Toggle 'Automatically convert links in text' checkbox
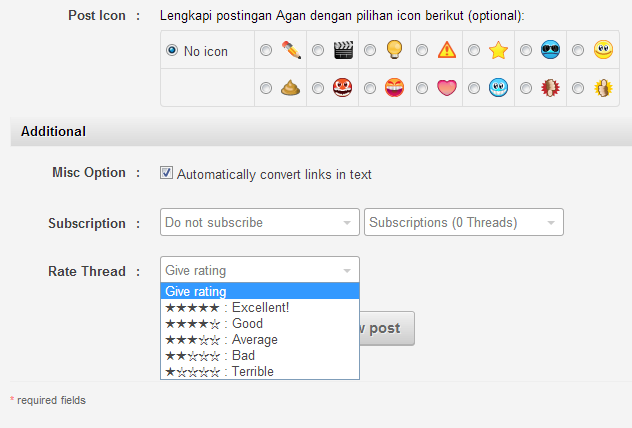The width and height of the screenshot is (632, 428). pyautogui.click(x=167, y=174)
